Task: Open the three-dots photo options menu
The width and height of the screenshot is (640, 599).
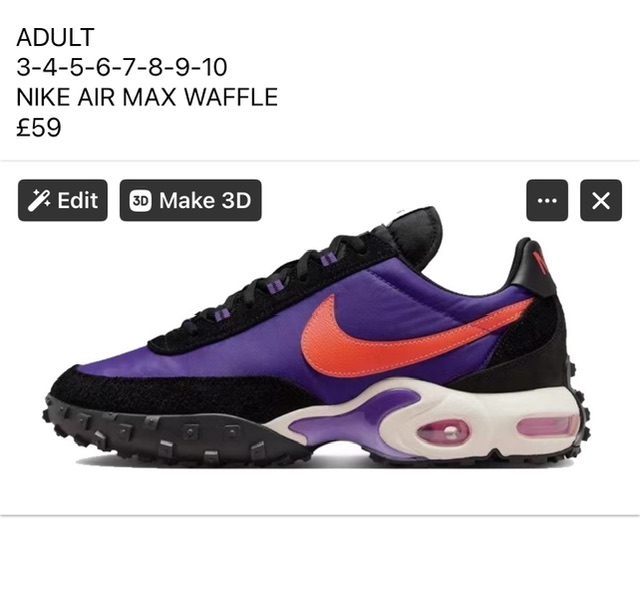Action: point(547,200)
